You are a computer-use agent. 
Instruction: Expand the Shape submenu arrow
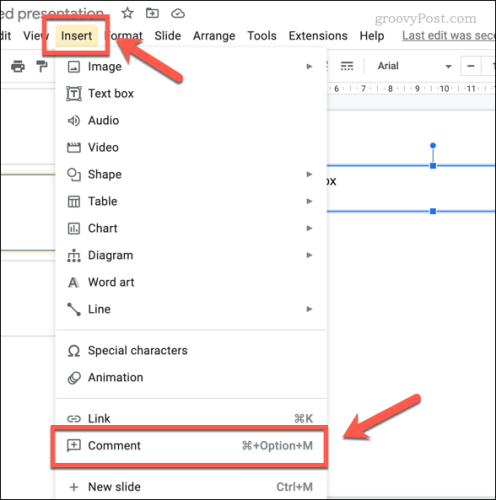coord(309,174)
